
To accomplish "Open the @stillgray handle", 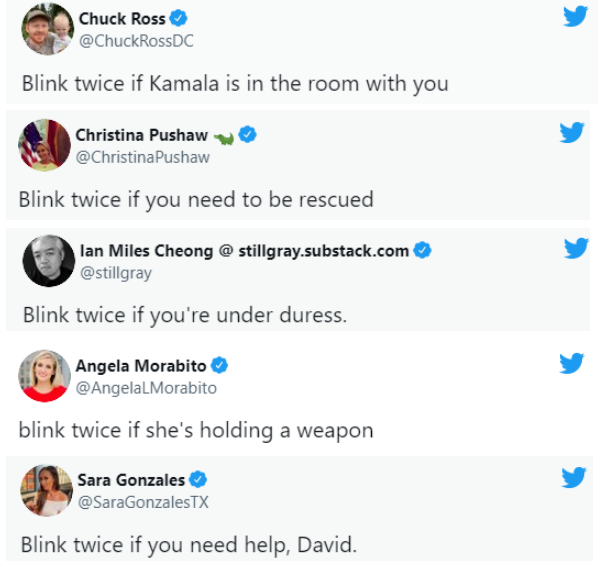I will coord(116,273).
